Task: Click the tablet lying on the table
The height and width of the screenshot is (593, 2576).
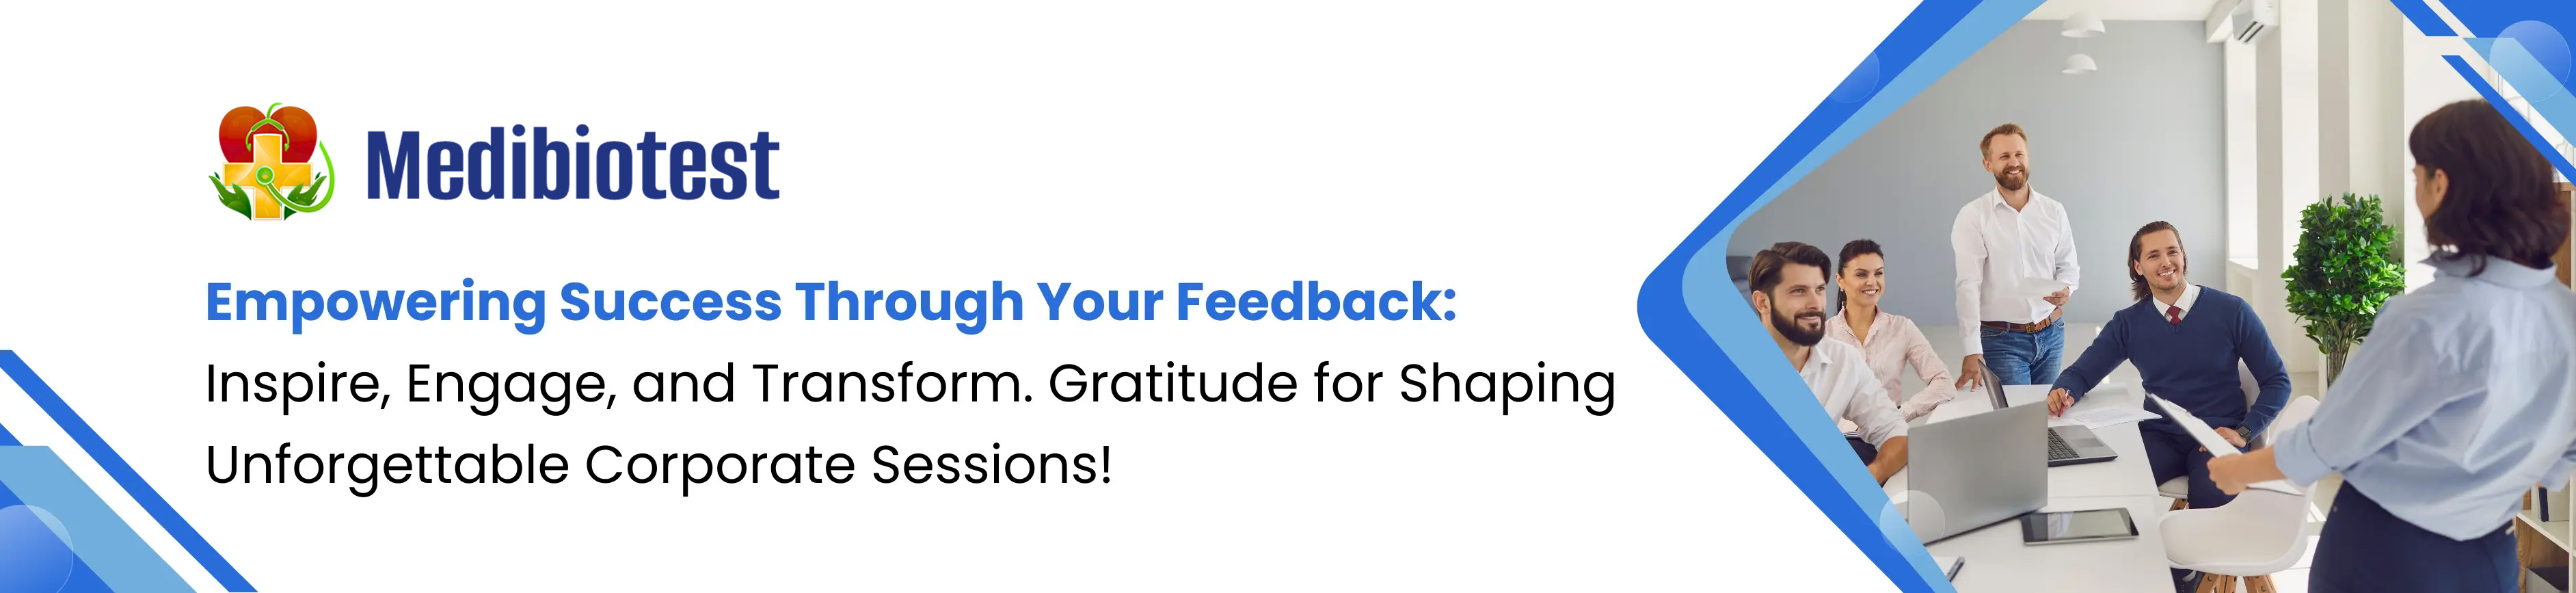Action: (2079, 526)
